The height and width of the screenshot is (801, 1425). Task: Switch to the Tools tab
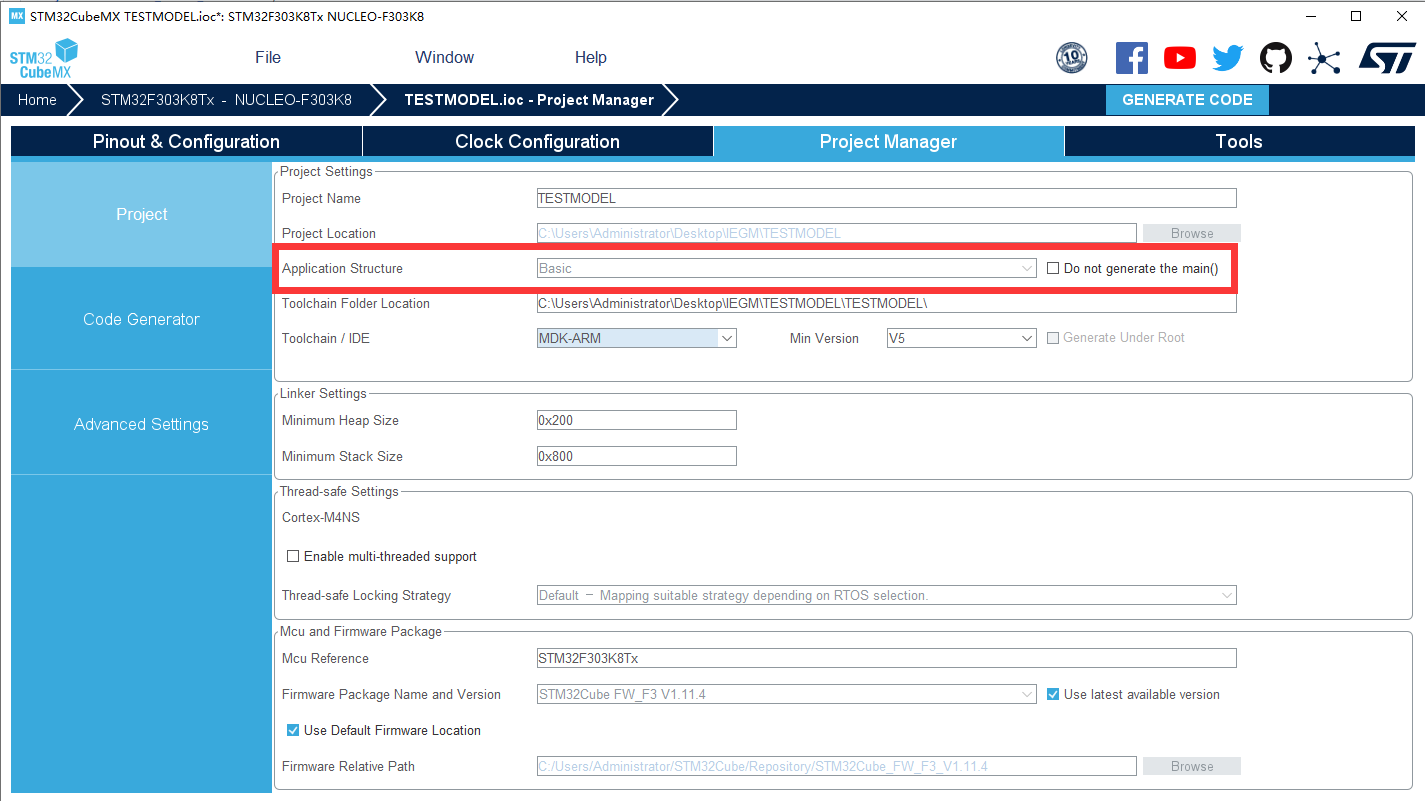point(1239,141)
